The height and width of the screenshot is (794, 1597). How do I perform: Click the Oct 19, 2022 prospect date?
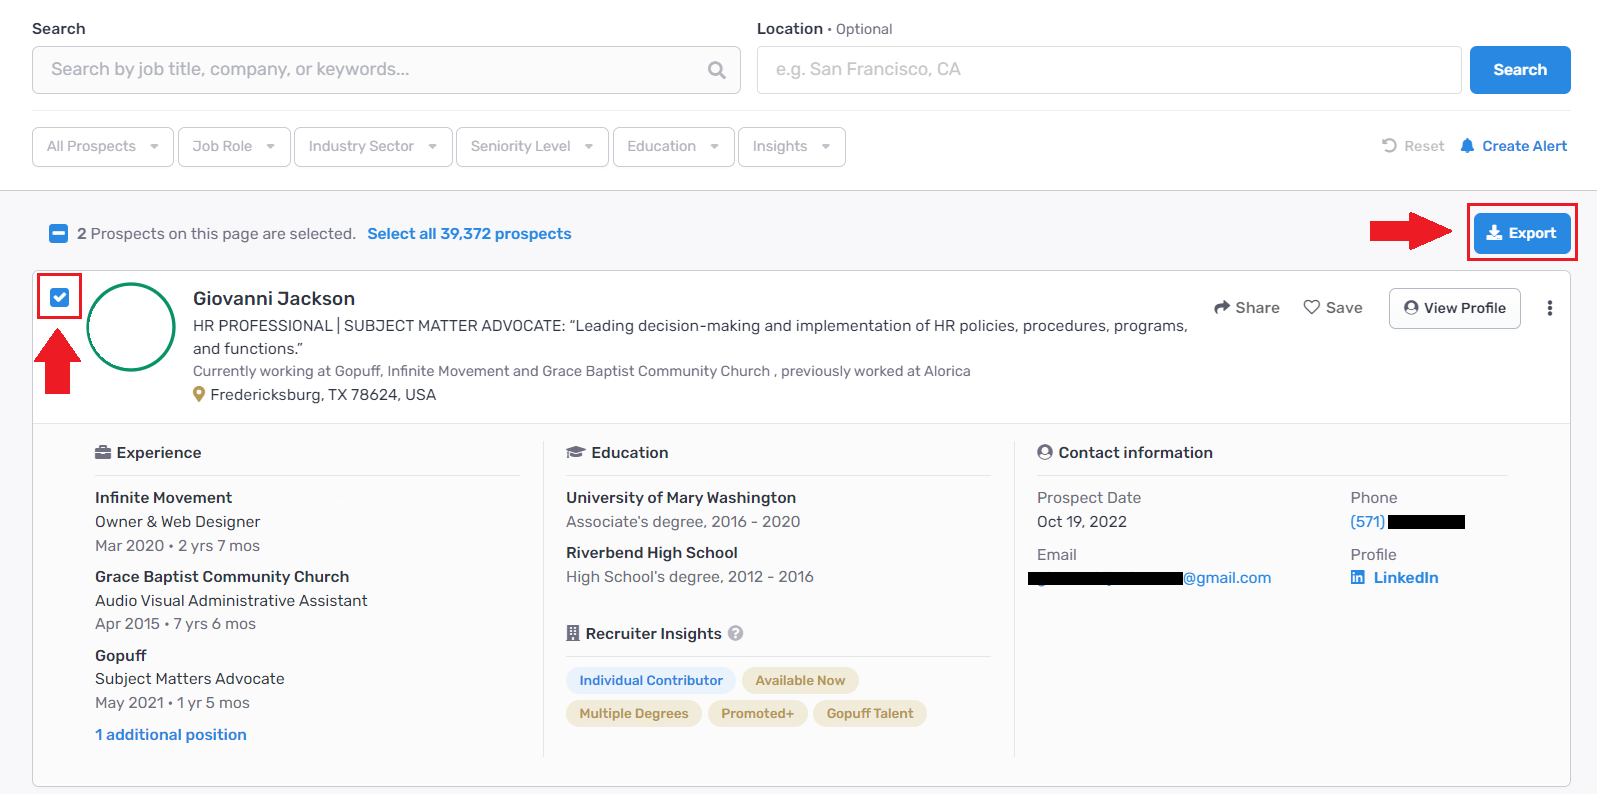pos(1082,522)
